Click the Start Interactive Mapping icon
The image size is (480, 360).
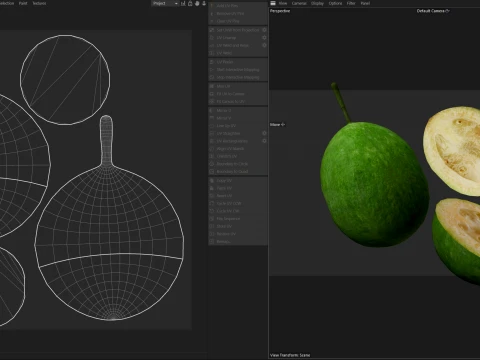click(211, 70)
